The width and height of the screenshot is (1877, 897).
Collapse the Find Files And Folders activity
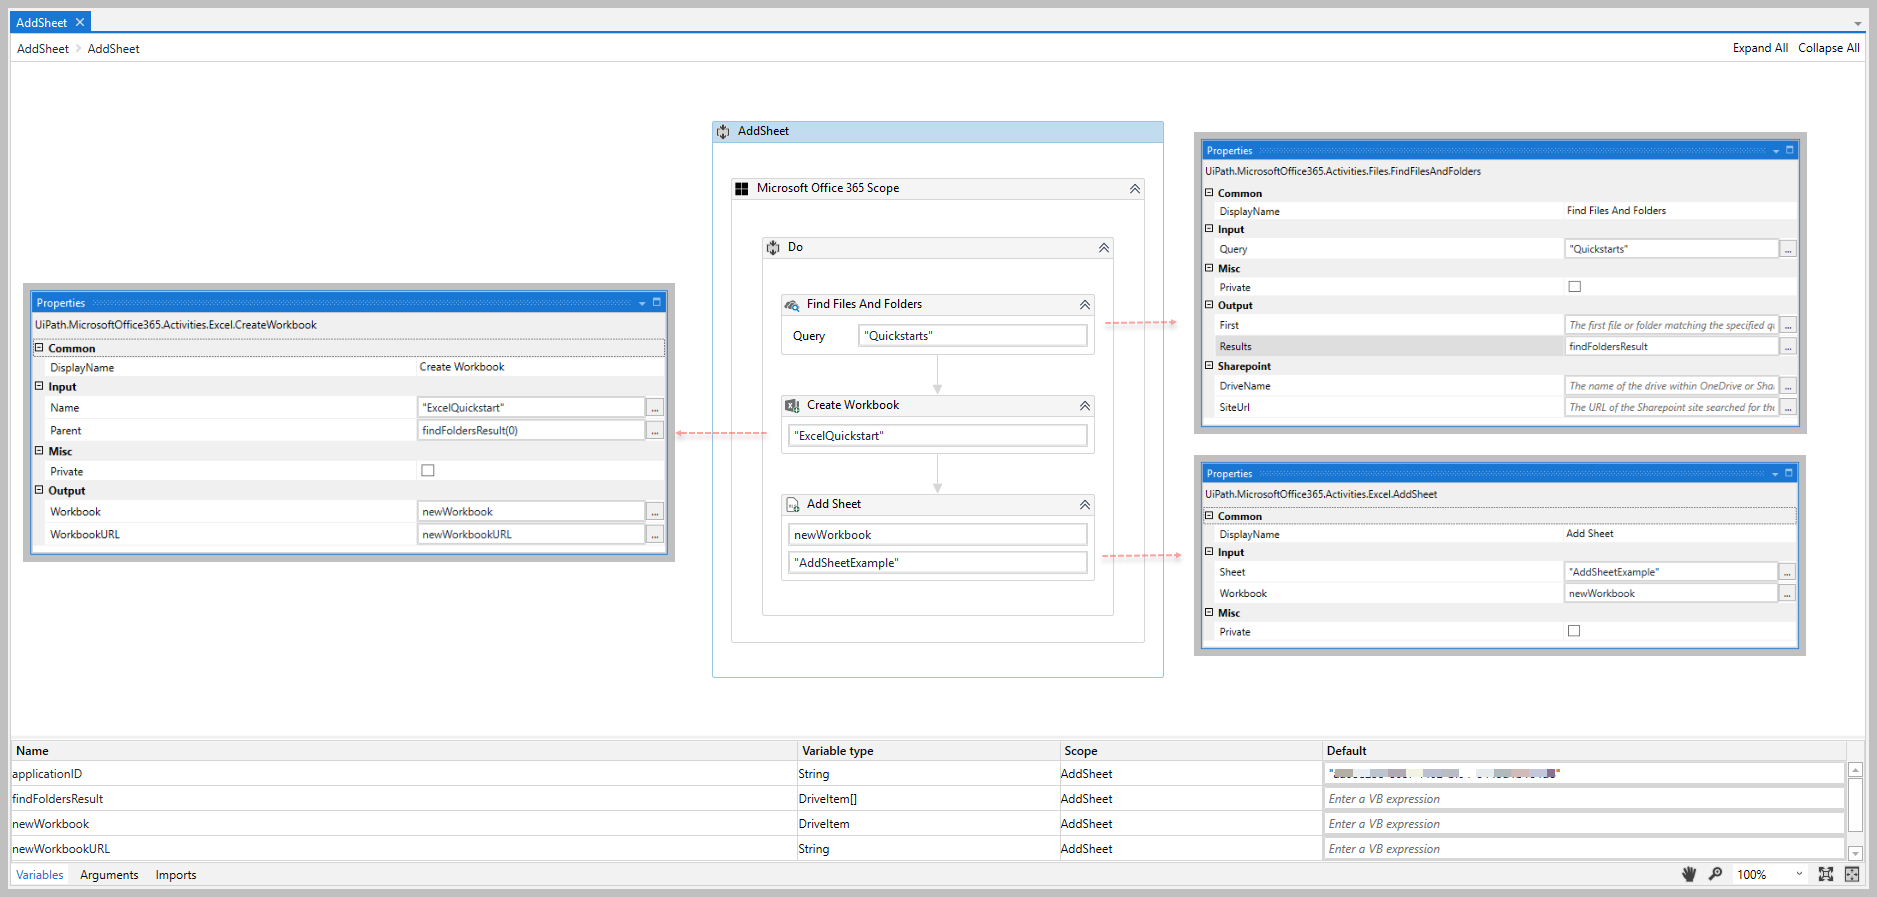(1085, 305)
